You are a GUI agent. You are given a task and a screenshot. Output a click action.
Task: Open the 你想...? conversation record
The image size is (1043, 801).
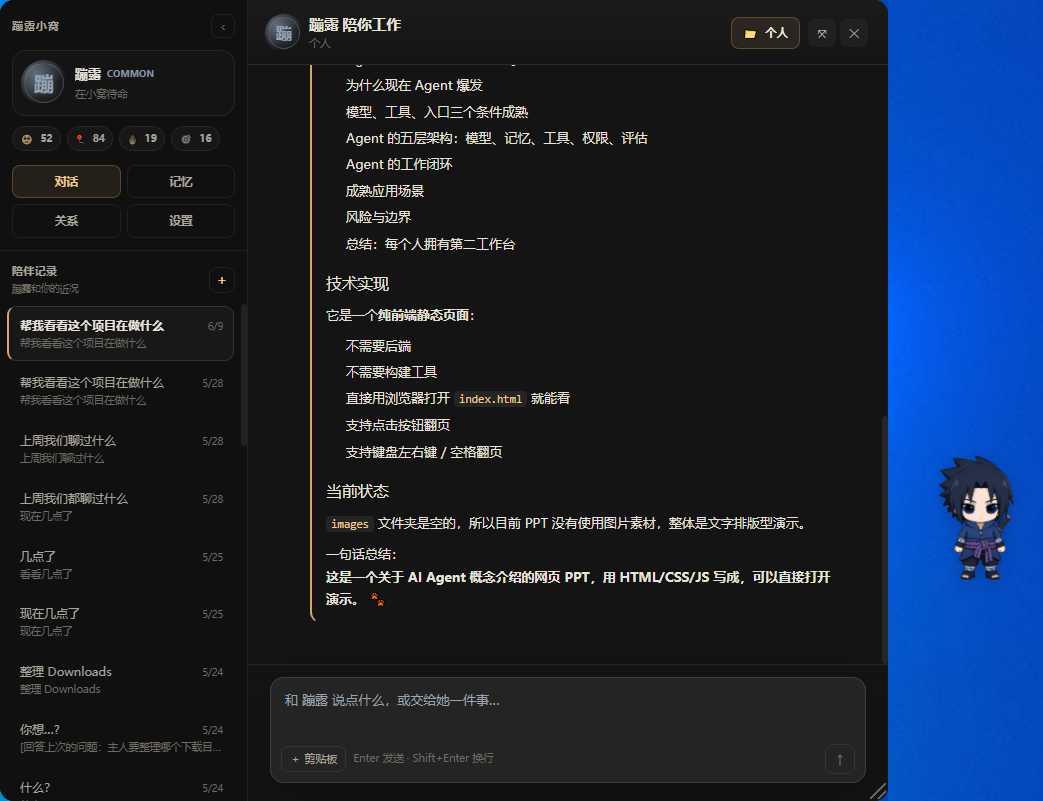[x=120, y=738]
